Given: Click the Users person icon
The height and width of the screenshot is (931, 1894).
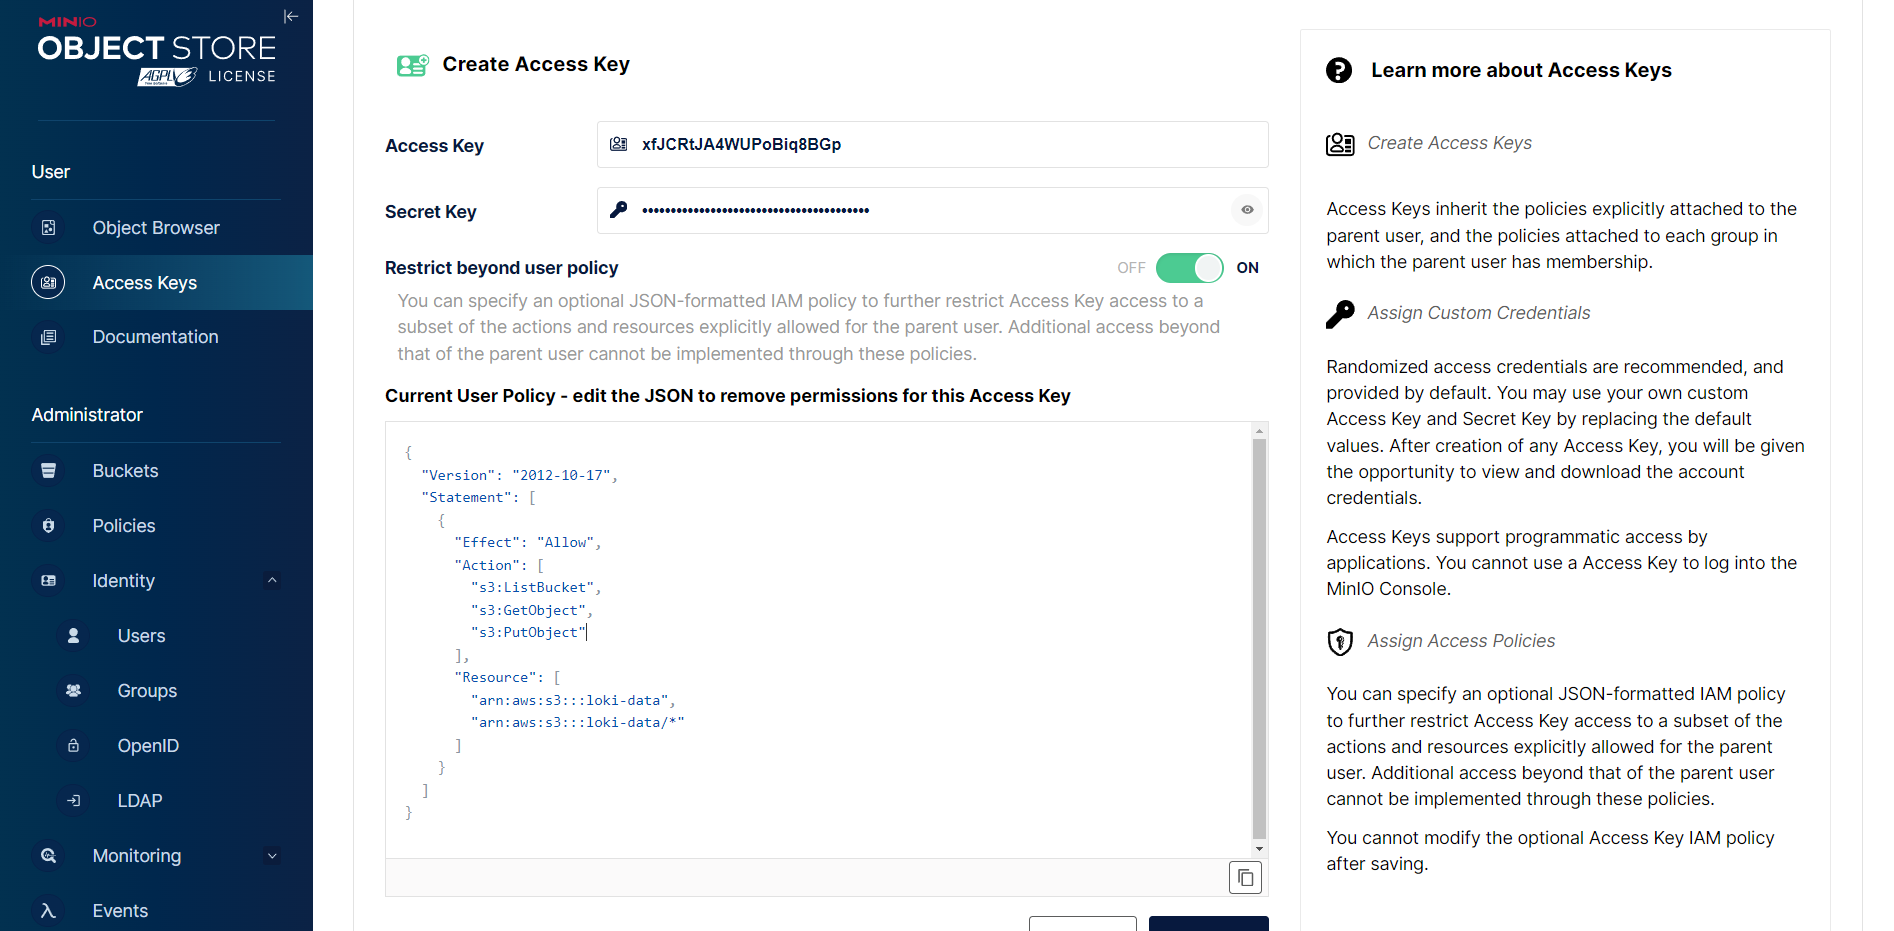Looking at the screenshot, I should click(73, 636).
